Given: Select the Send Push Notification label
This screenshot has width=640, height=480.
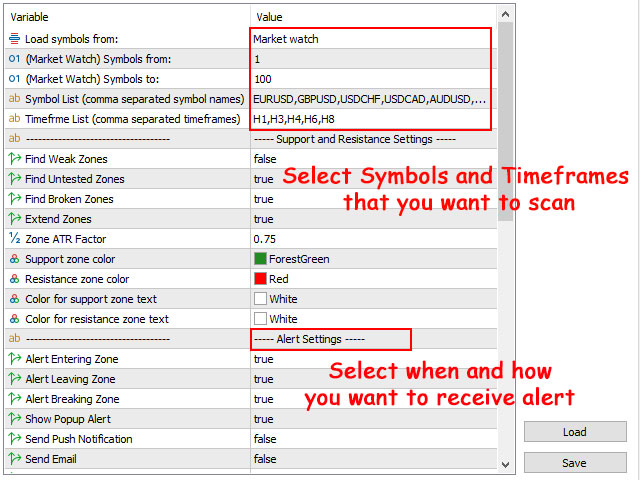Looking at the screenshot, I should click(79, 439).
